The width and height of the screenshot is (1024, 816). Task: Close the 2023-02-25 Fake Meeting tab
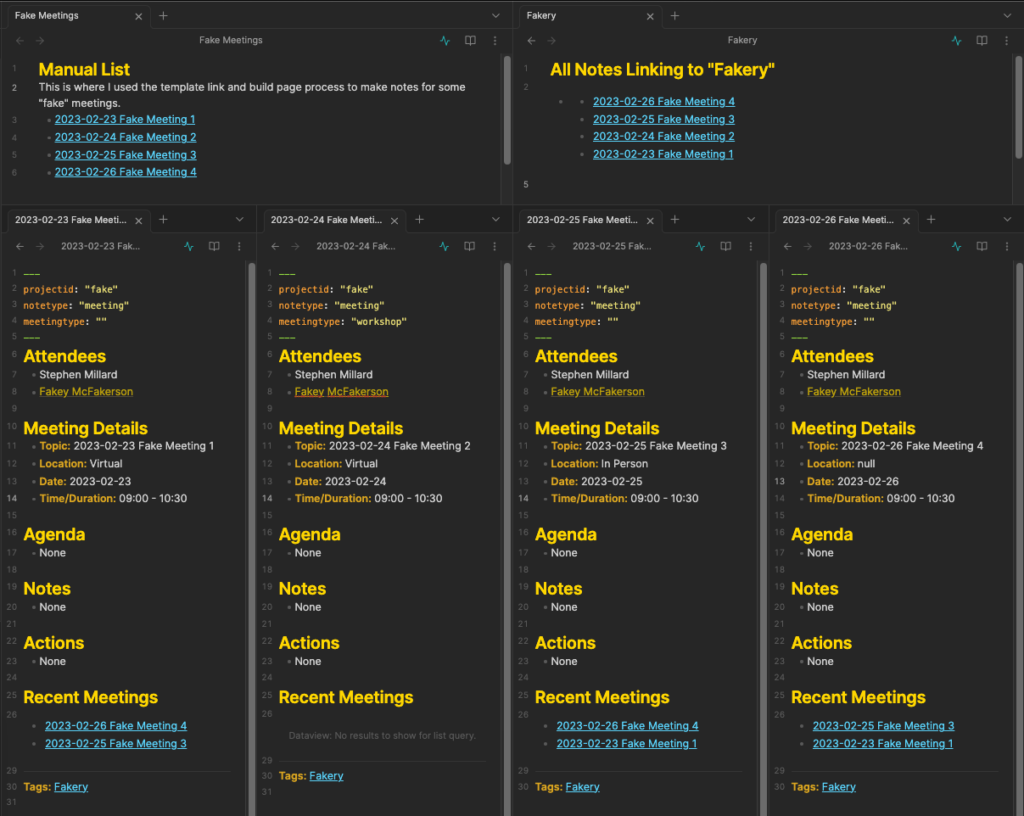pyautogui.click(x=651, y=220)
